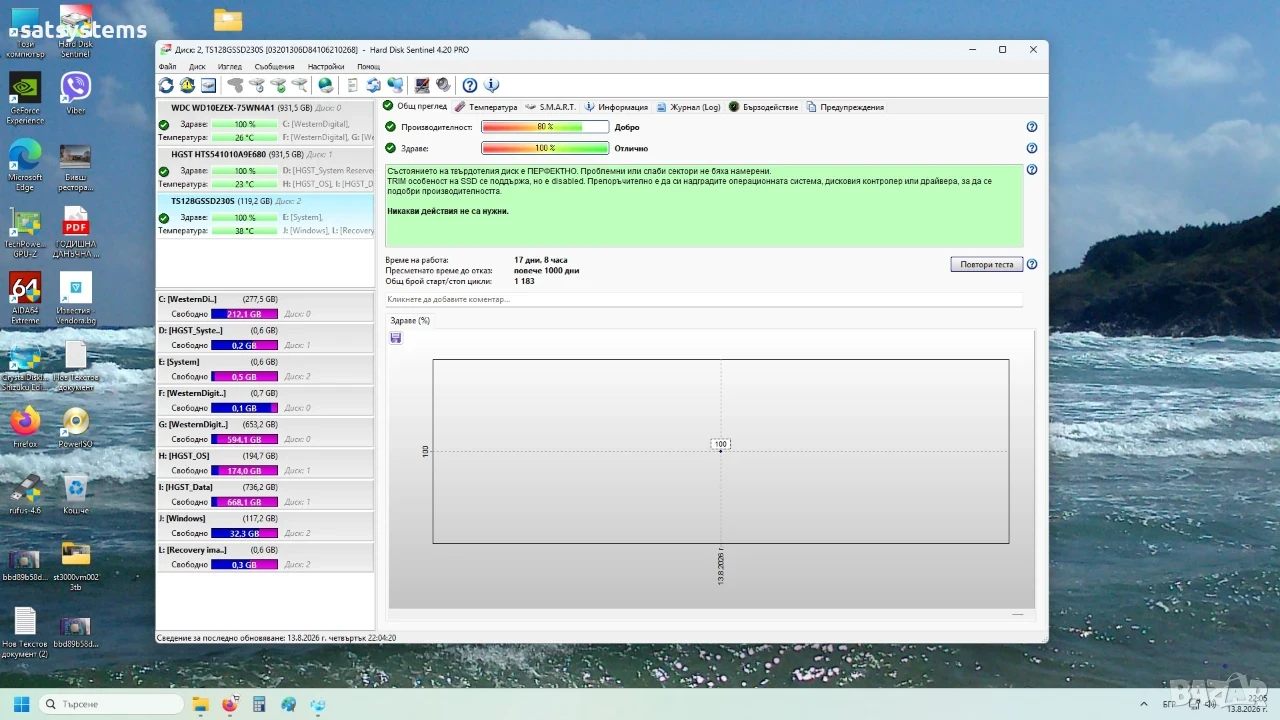The width and height of the screenshot is (1280, 720).
Task: Select the Microsoft Edge desktop icon
Action: click(x=25, y=165)
